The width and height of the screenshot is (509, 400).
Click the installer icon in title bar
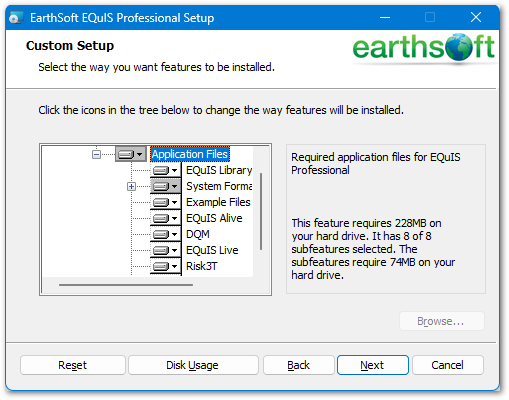[x=16, y=17]
